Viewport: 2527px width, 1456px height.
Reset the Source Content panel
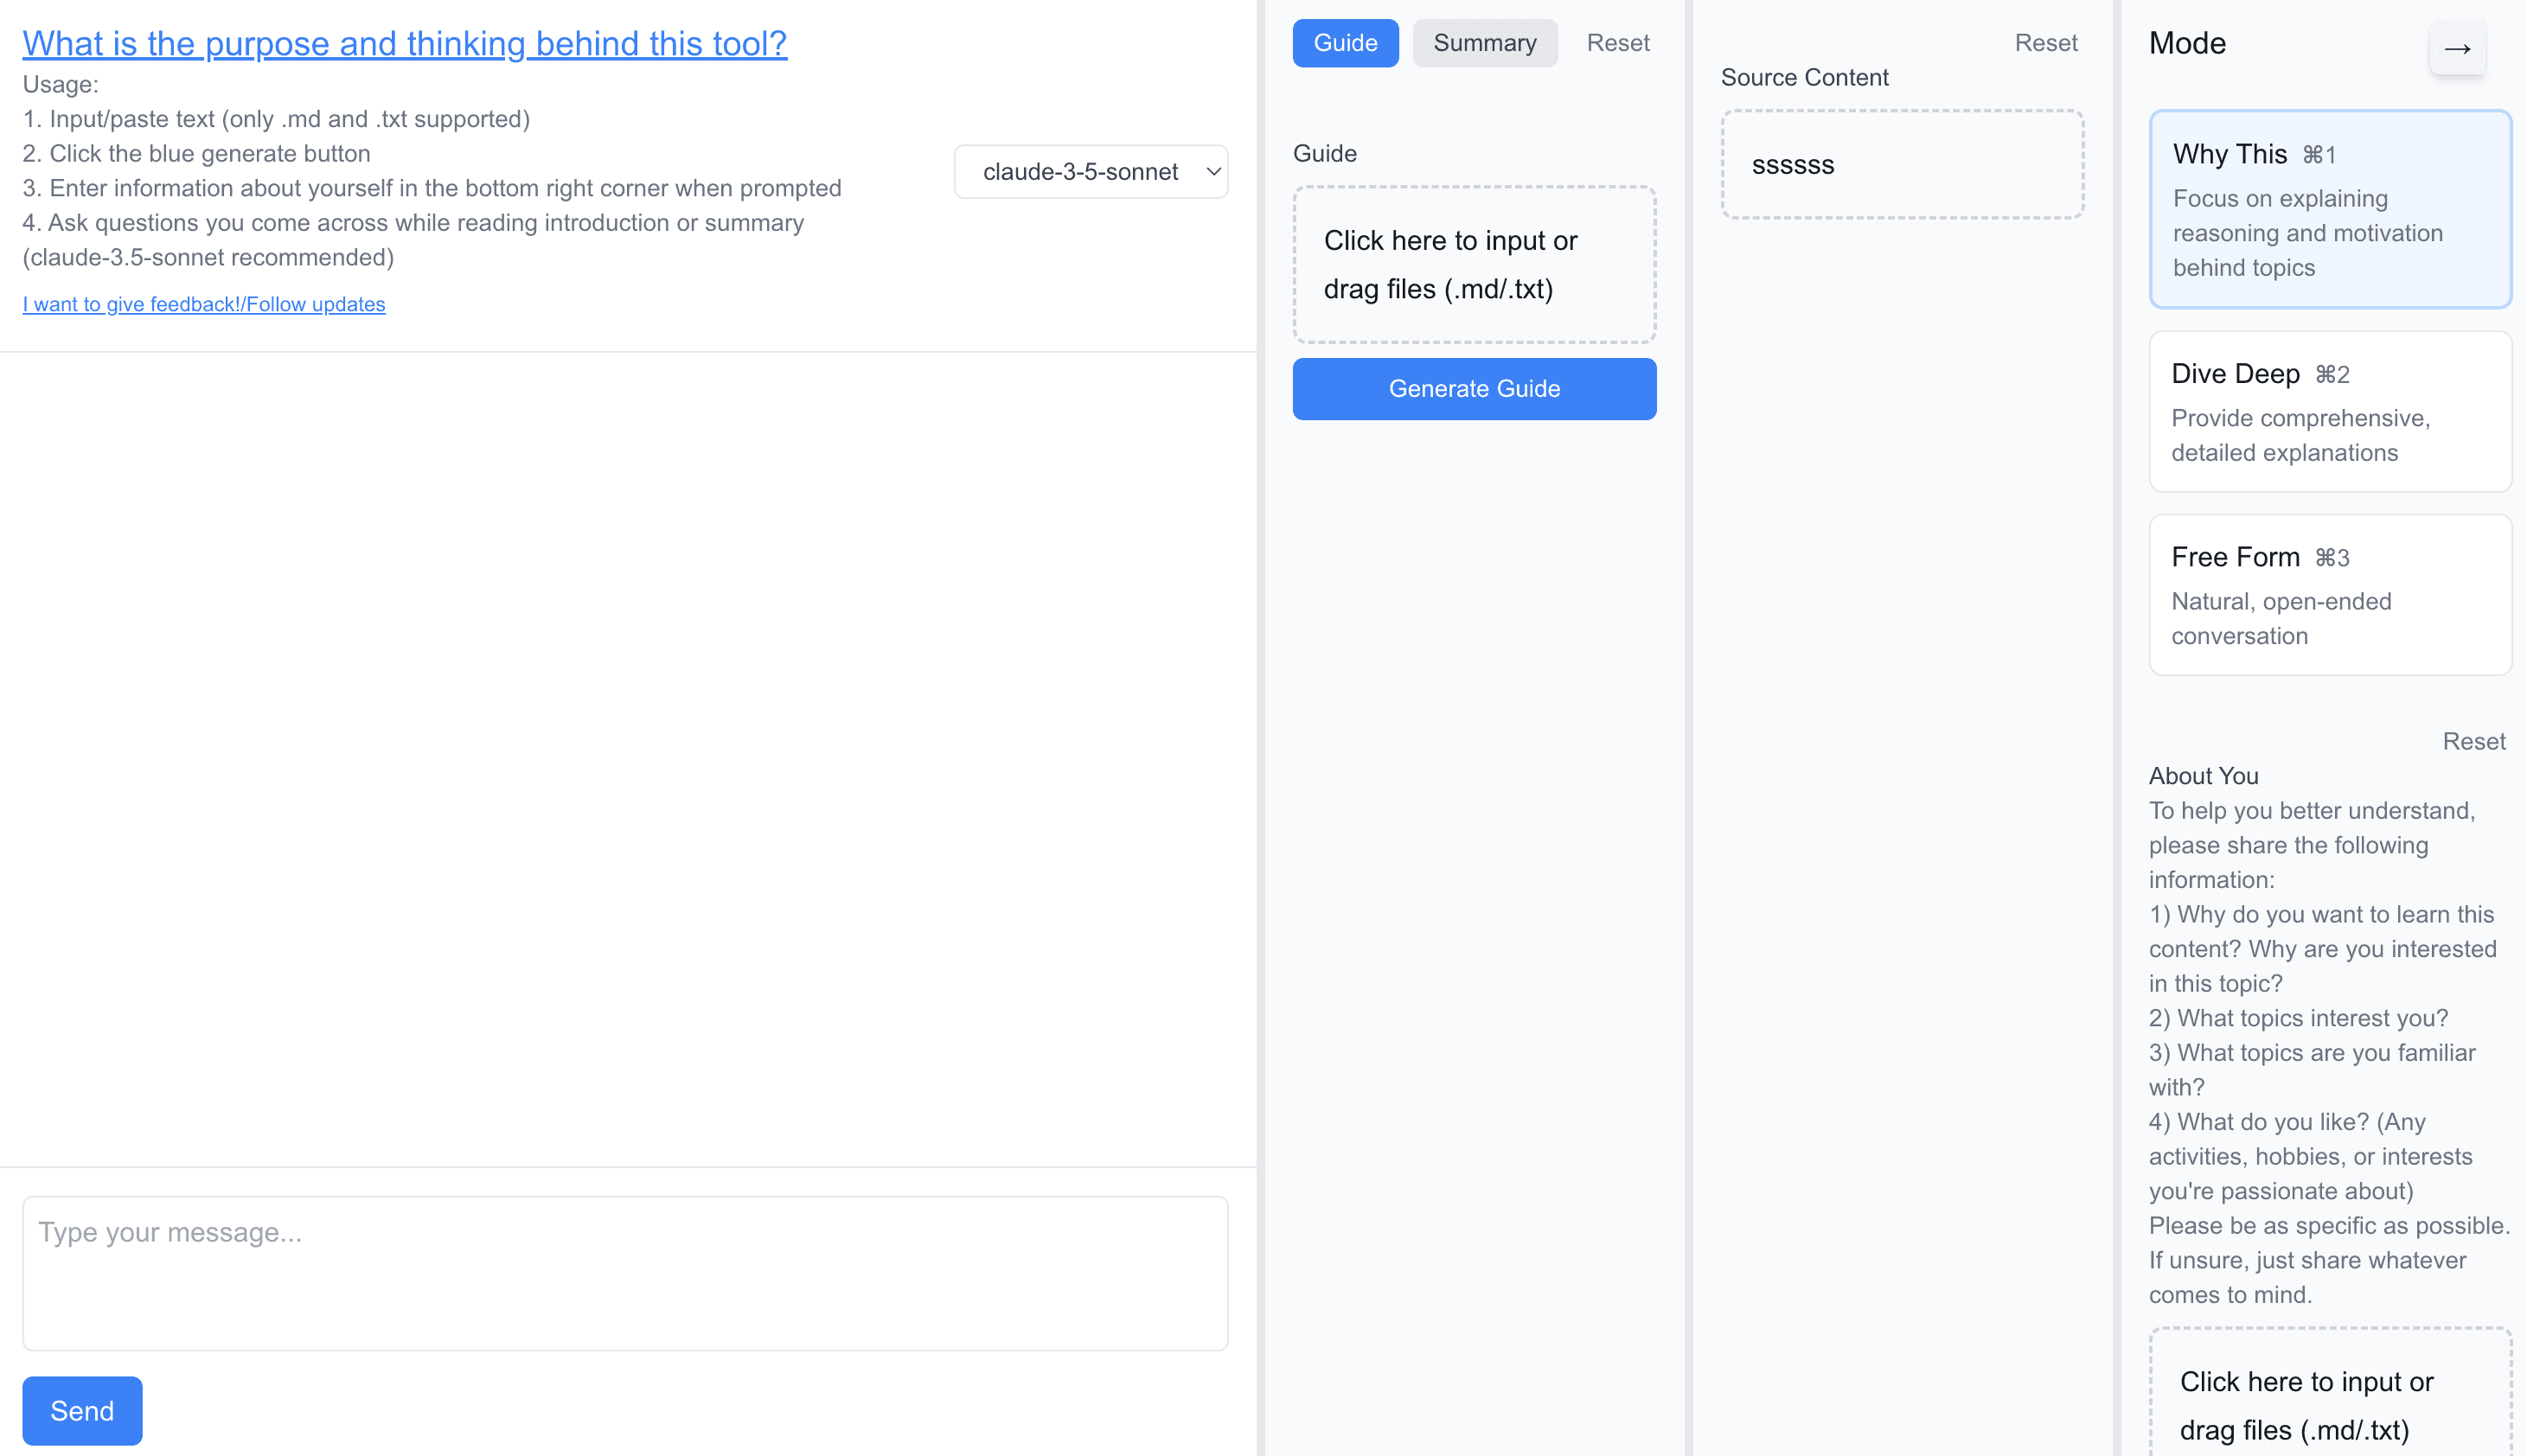click(x=2045, y=42)
